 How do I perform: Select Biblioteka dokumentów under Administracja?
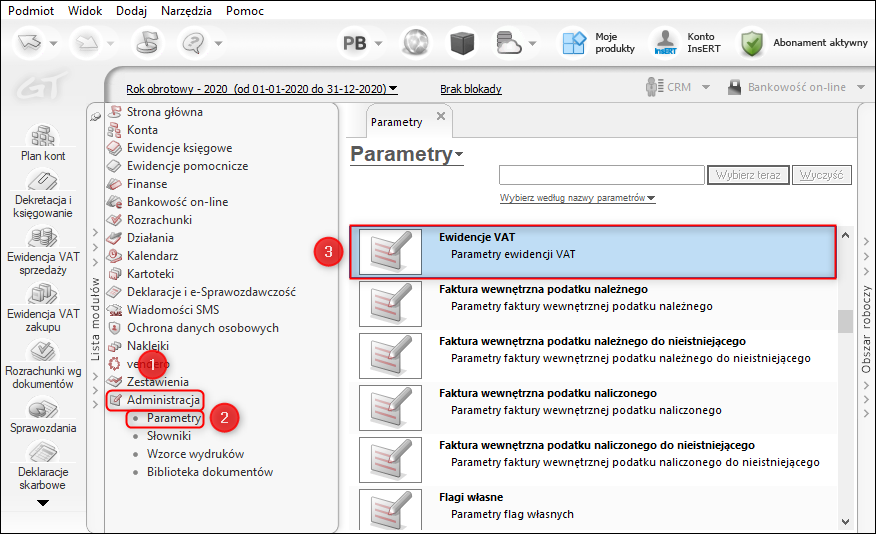coord(210,472)
